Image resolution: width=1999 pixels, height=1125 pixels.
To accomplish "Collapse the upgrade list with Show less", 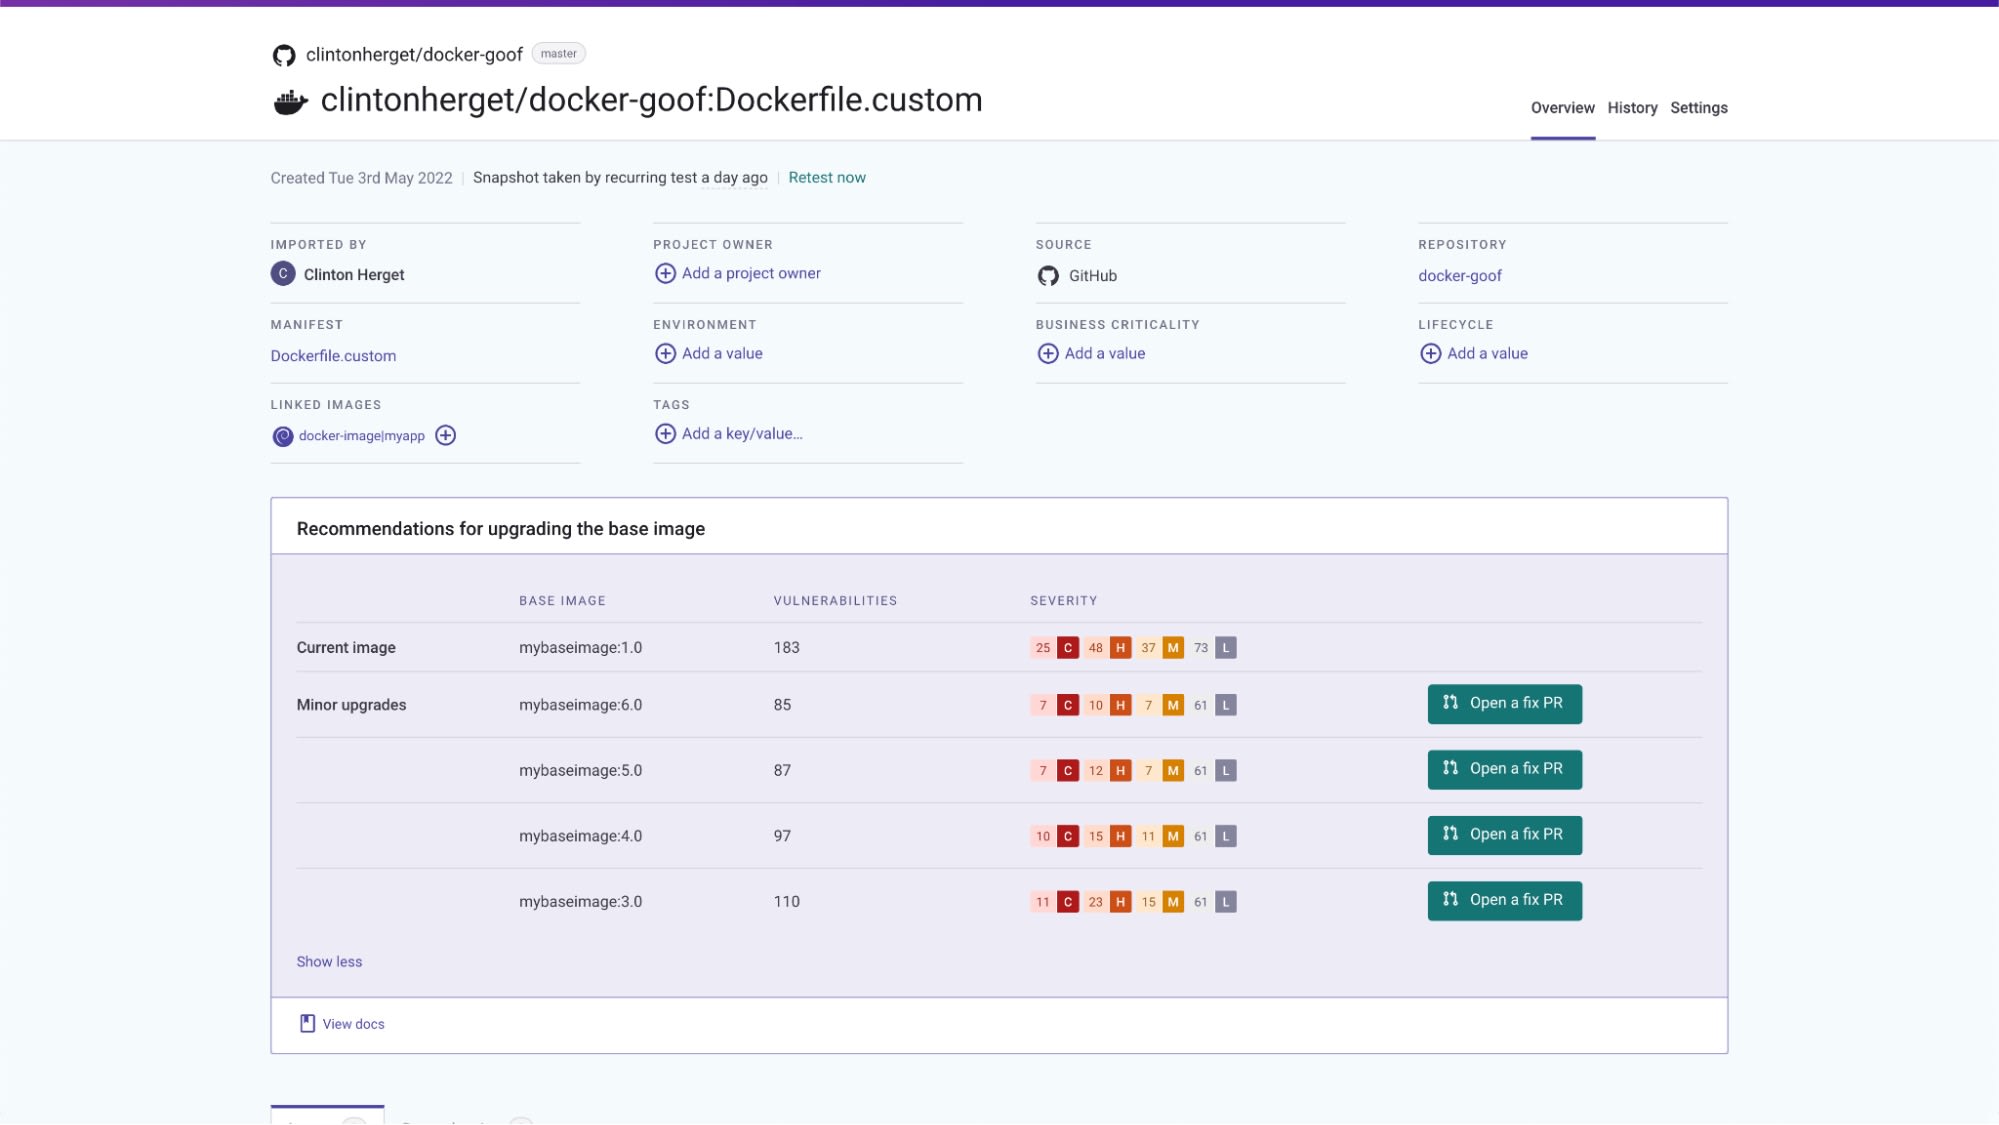I will pos(329,961).
